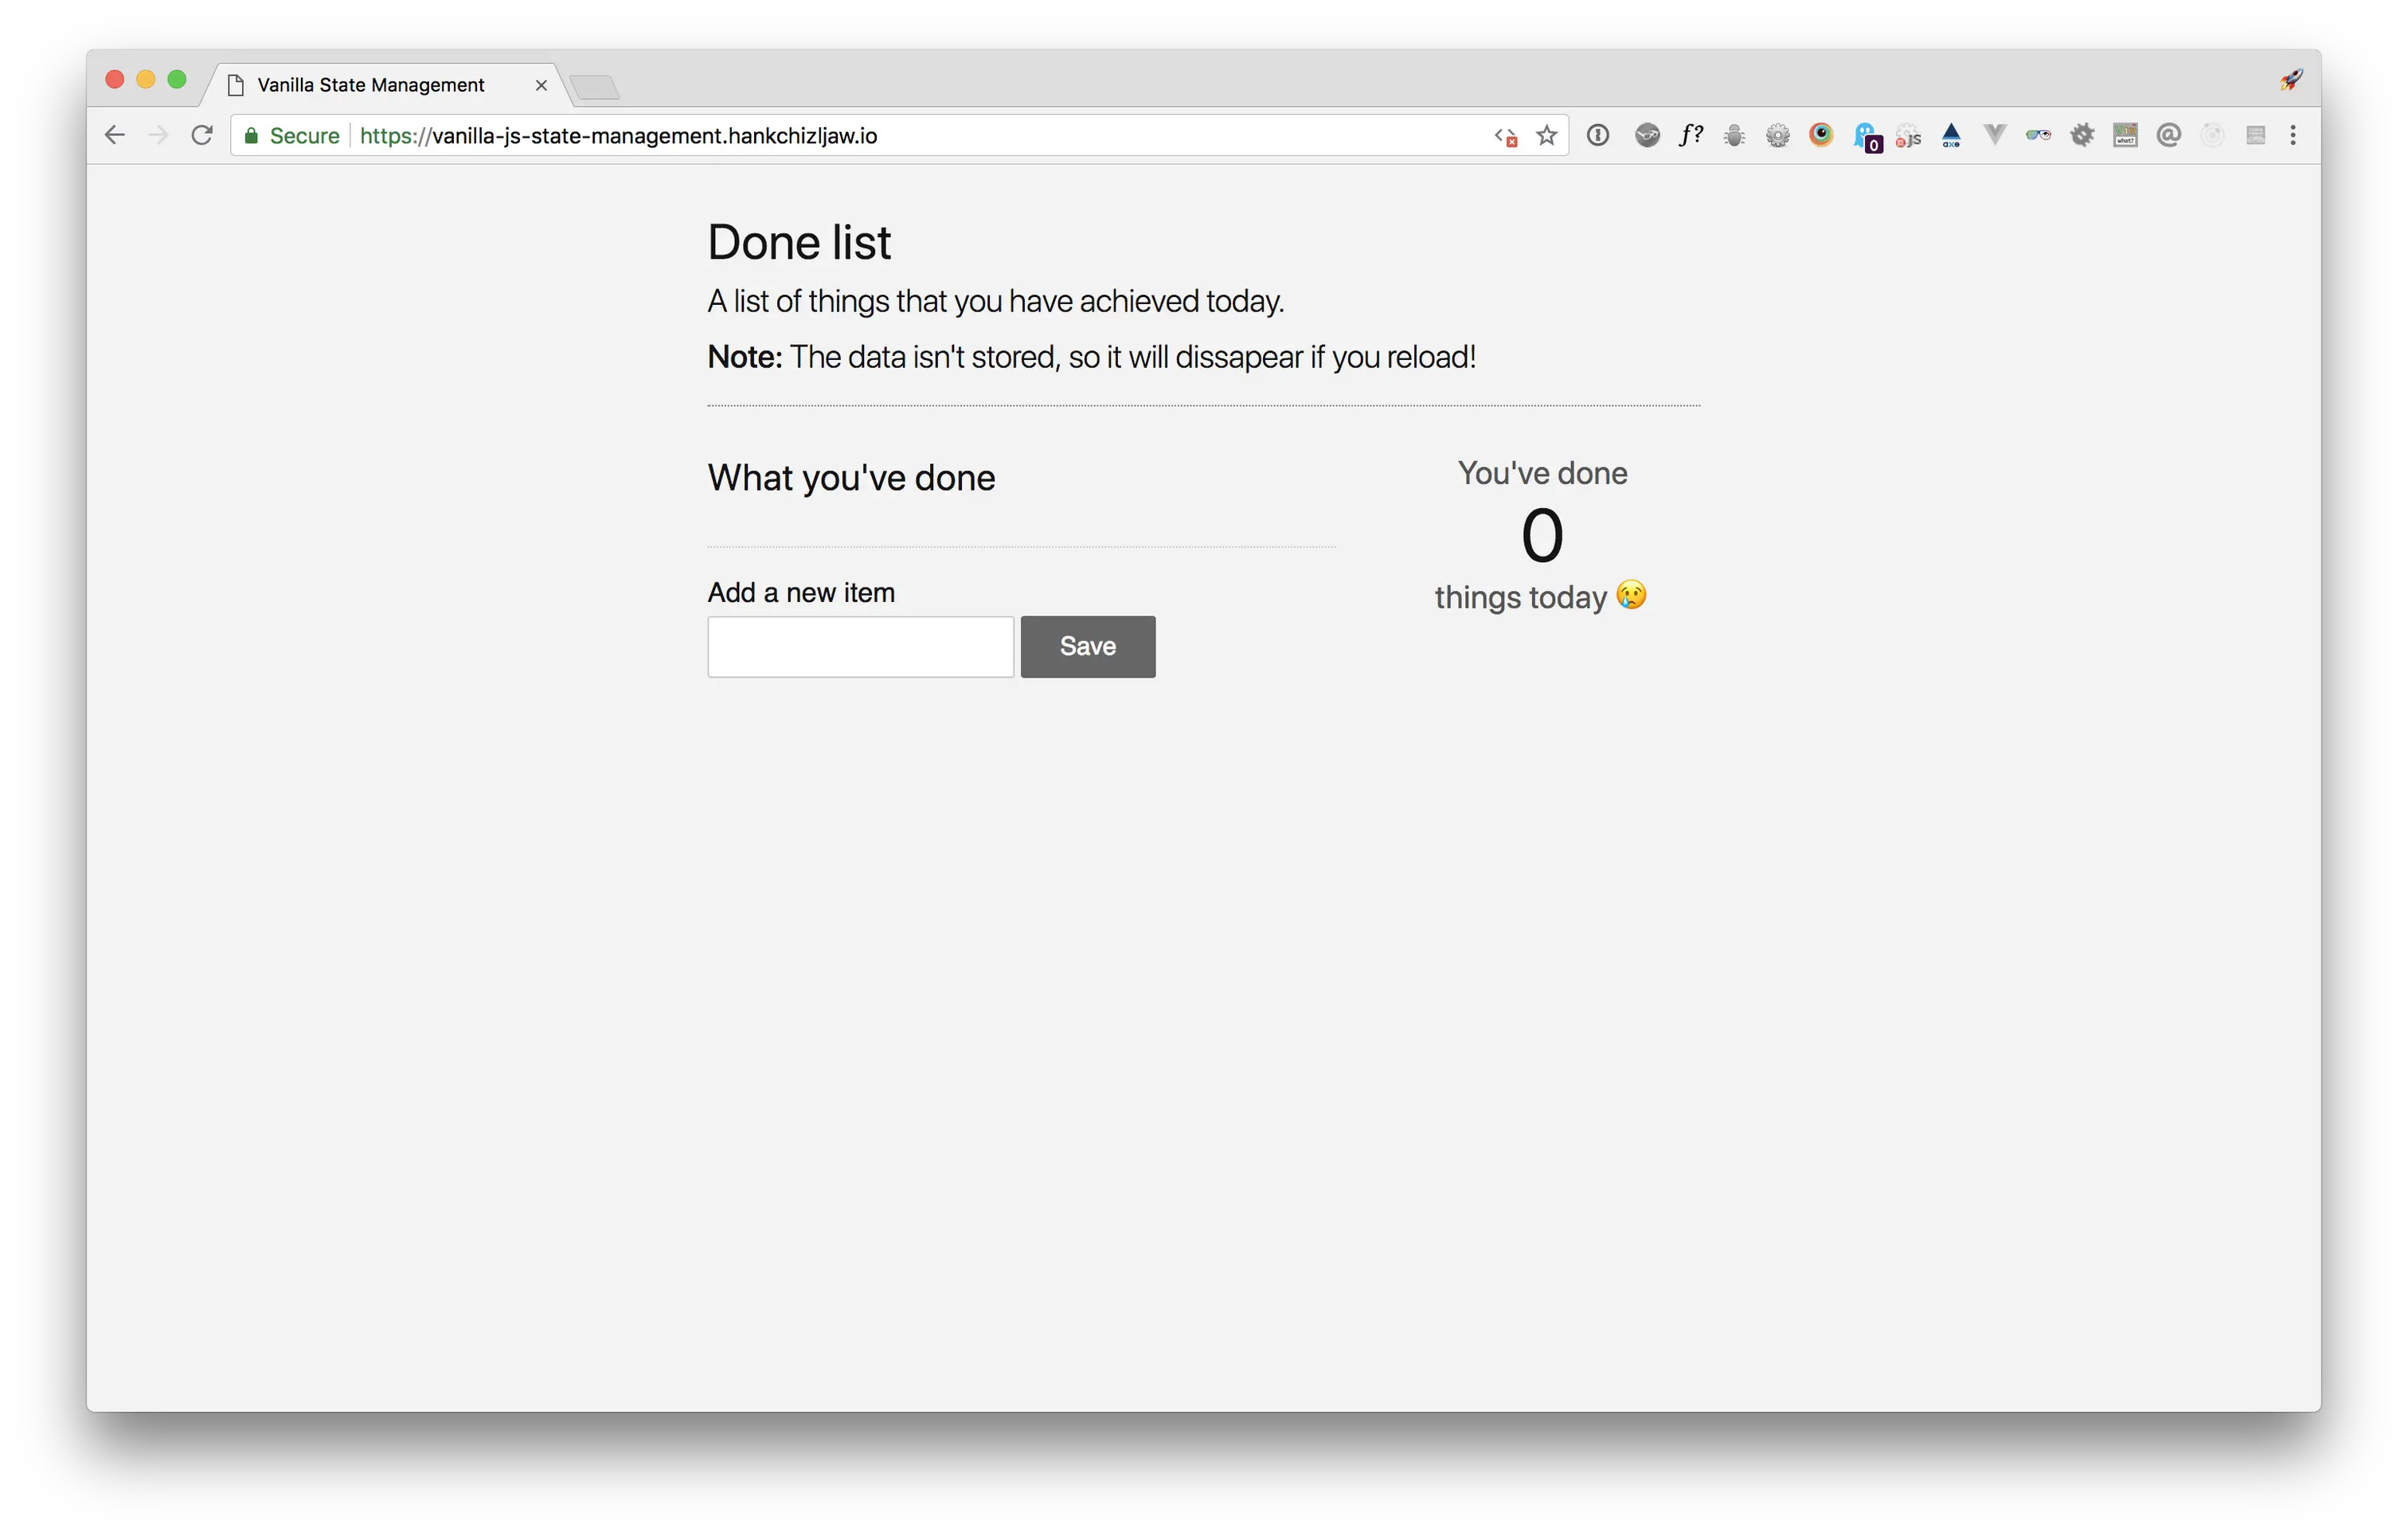Click the Save button
Screen dimensions: 2408x1536
(1088, 646)
